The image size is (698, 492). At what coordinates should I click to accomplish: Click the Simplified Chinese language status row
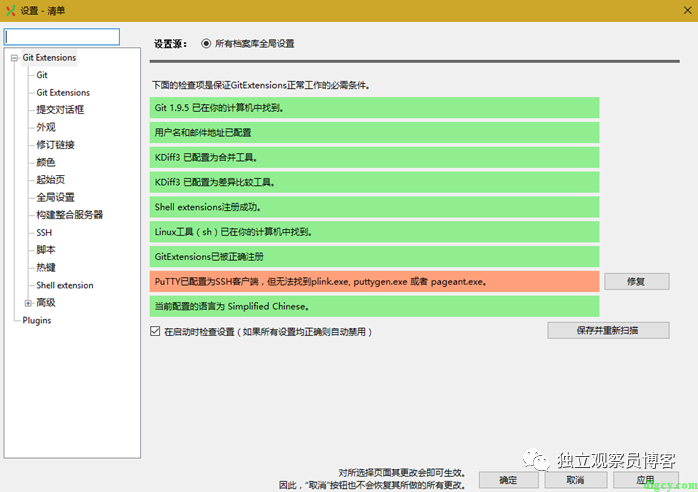(374, 307)
